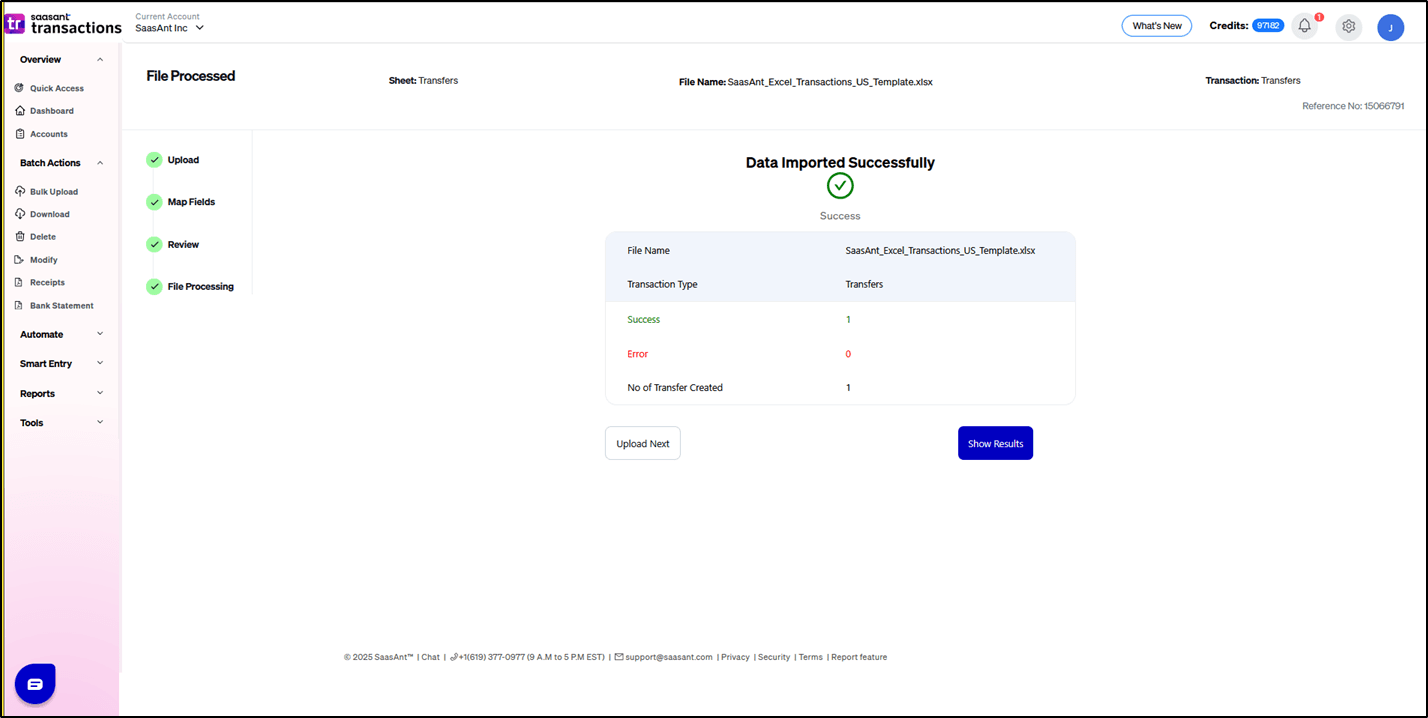Open Bank Statement in the sidebar
1428x718 pixels.
61,306
